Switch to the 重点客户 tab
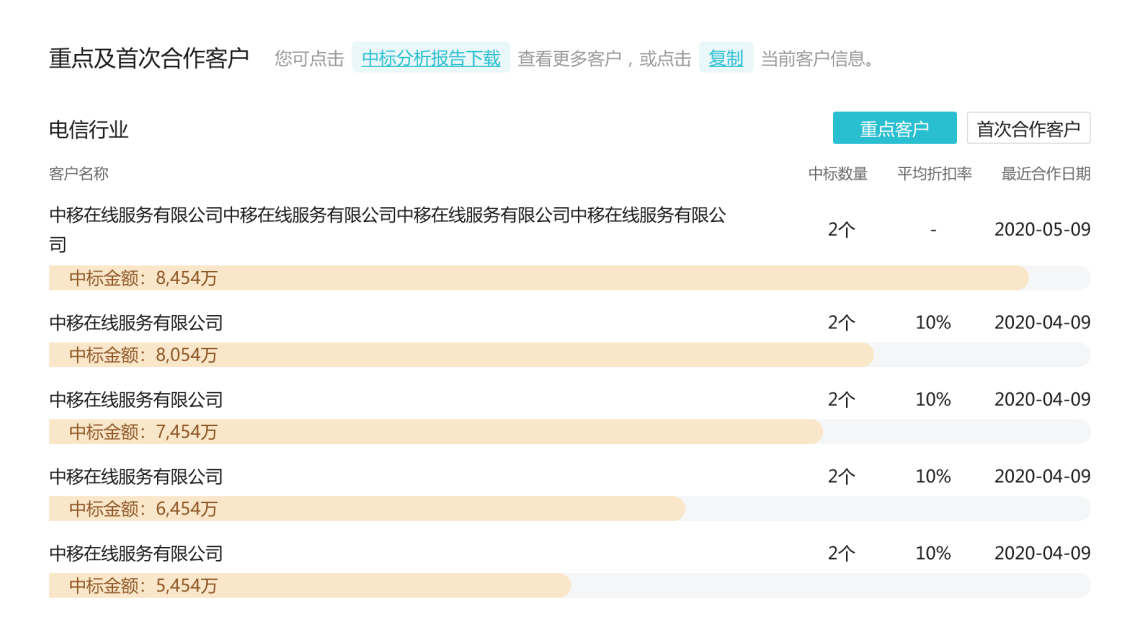1140x640 pixels. 894,129
